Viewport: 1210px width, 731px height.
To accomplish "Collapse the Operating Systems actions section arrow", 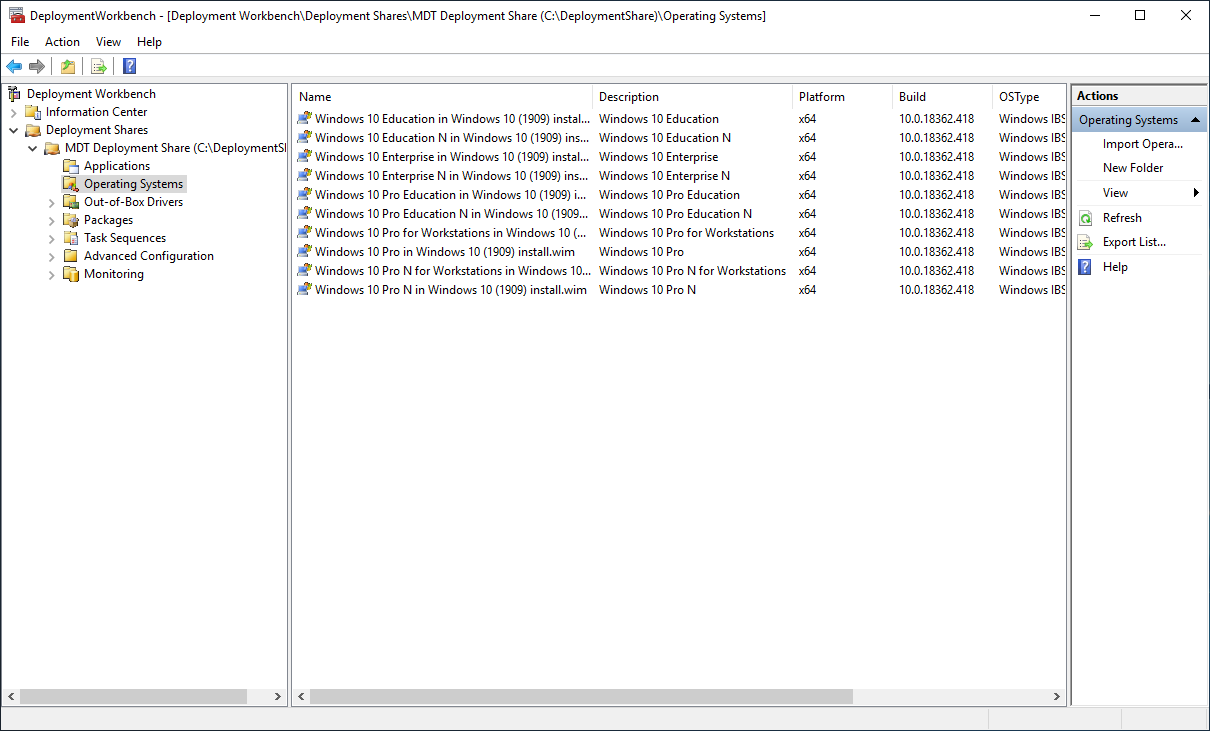I will (x=1196, y=120).
